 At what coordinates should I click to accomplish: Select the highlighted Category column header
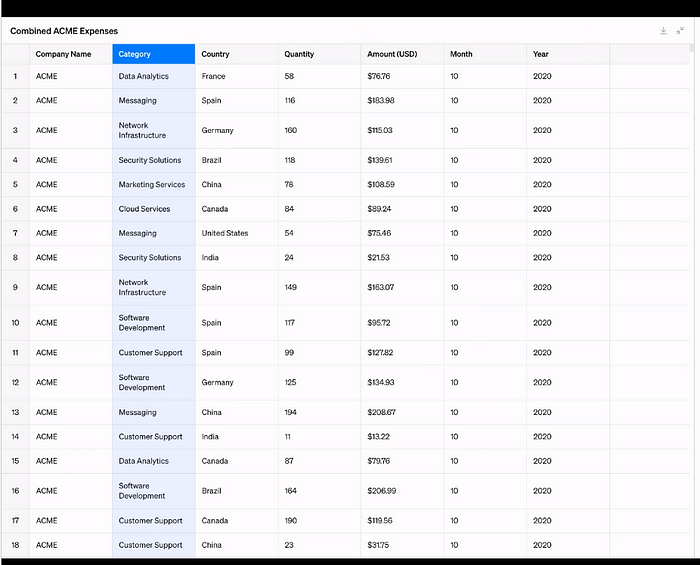click(x=154, y=54)
